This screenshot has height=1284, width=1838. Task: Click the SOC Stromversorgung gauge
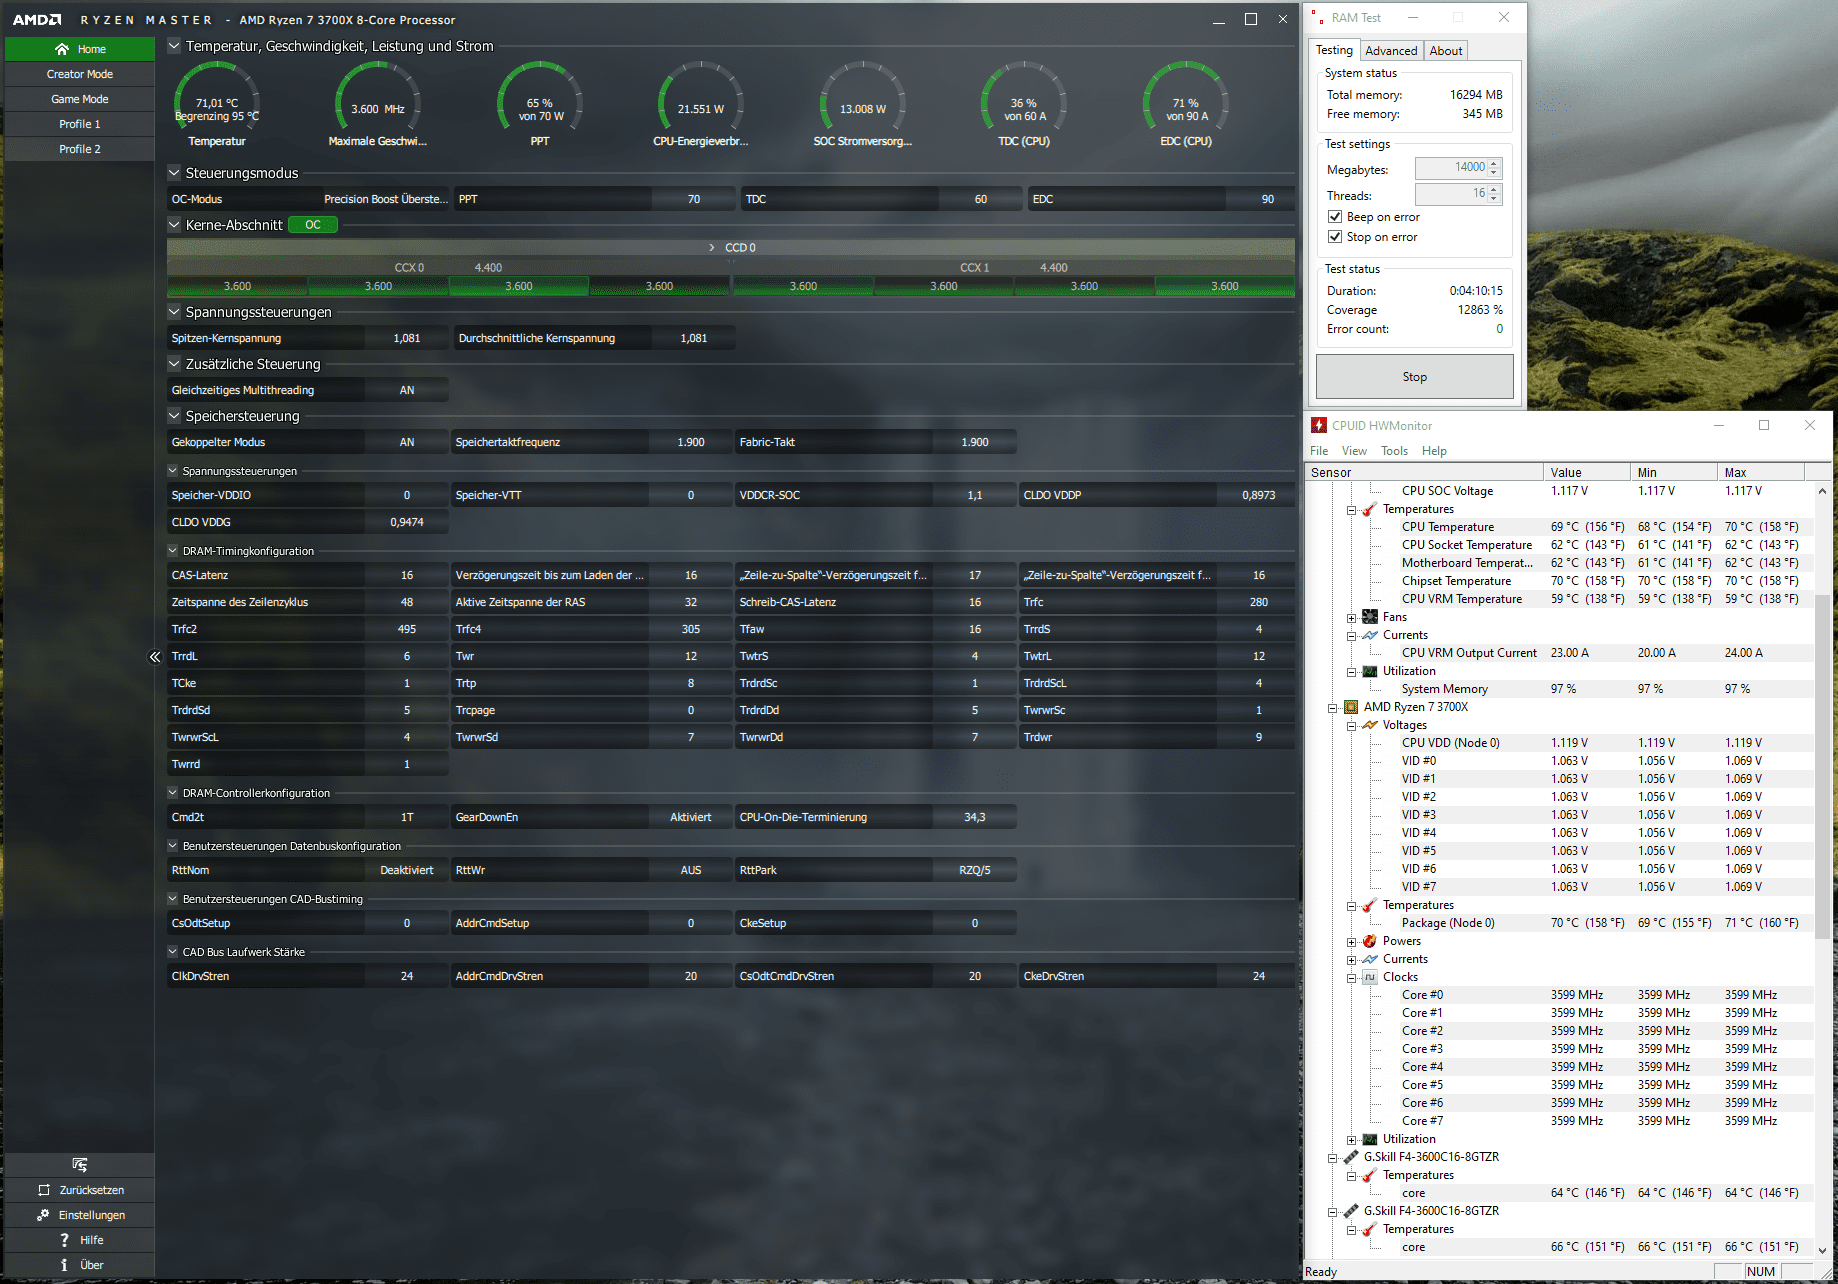tap(863, 104)
